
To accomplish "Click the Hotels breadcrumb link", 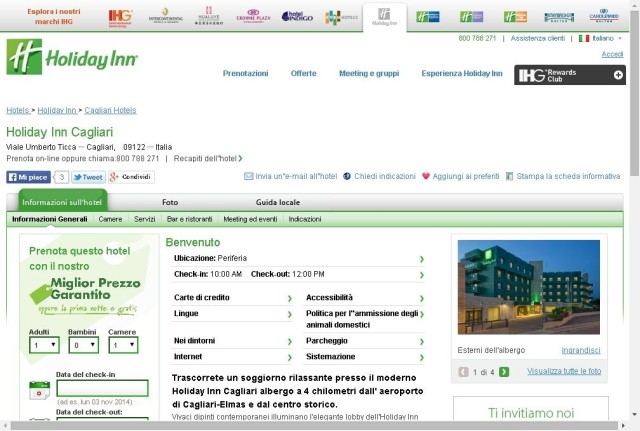I will tap(18, 110).
